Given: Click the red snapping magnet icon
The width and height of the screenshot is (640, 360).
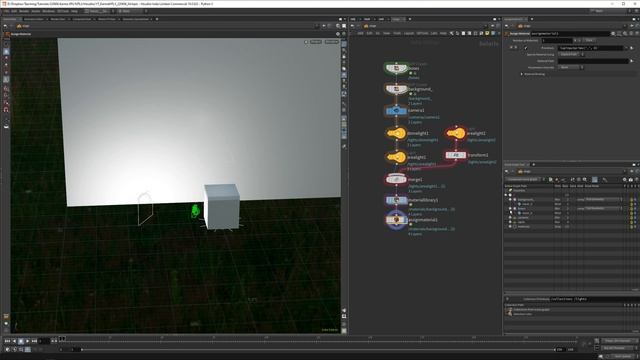Looking at the screenshot, I should [x=6, y=110].
